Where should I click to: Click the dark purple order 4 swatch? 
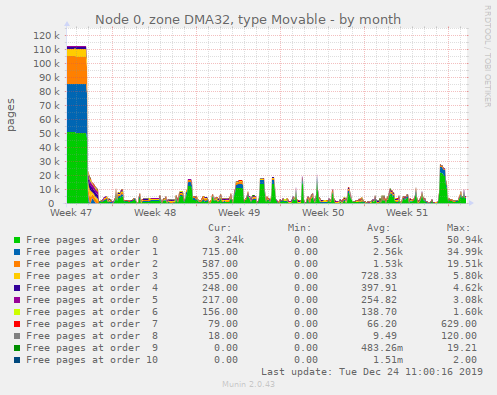pos(17,288)
